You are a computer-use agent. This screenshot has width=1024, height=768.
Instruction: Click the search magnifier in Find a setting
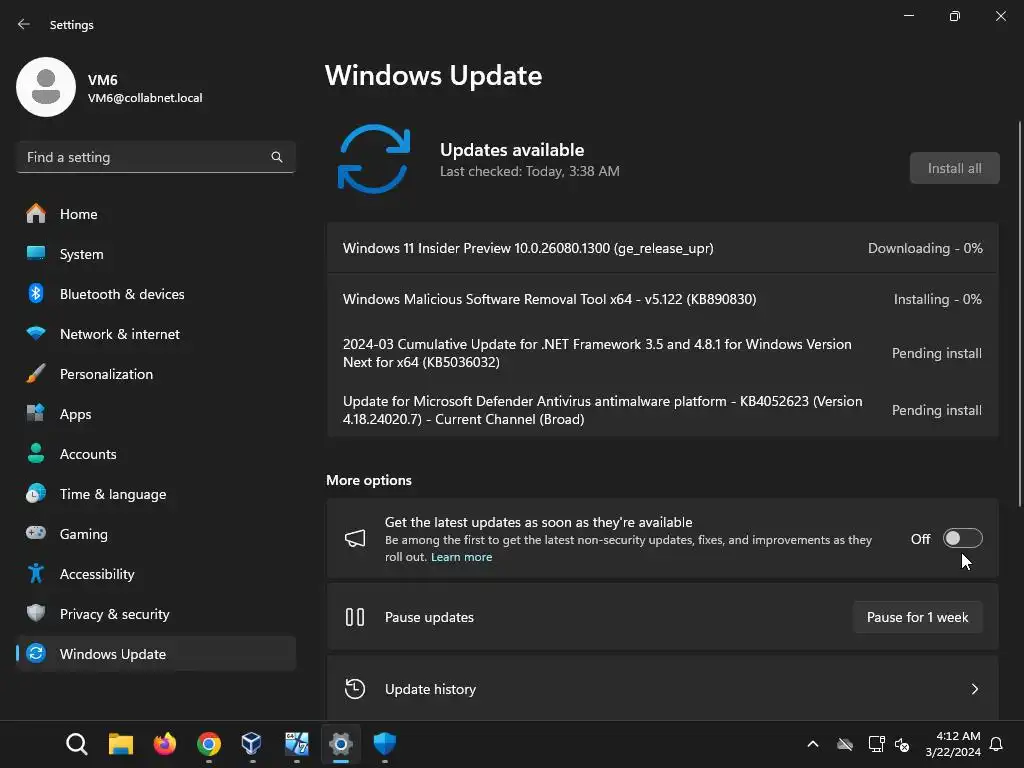tap(277, 157)
